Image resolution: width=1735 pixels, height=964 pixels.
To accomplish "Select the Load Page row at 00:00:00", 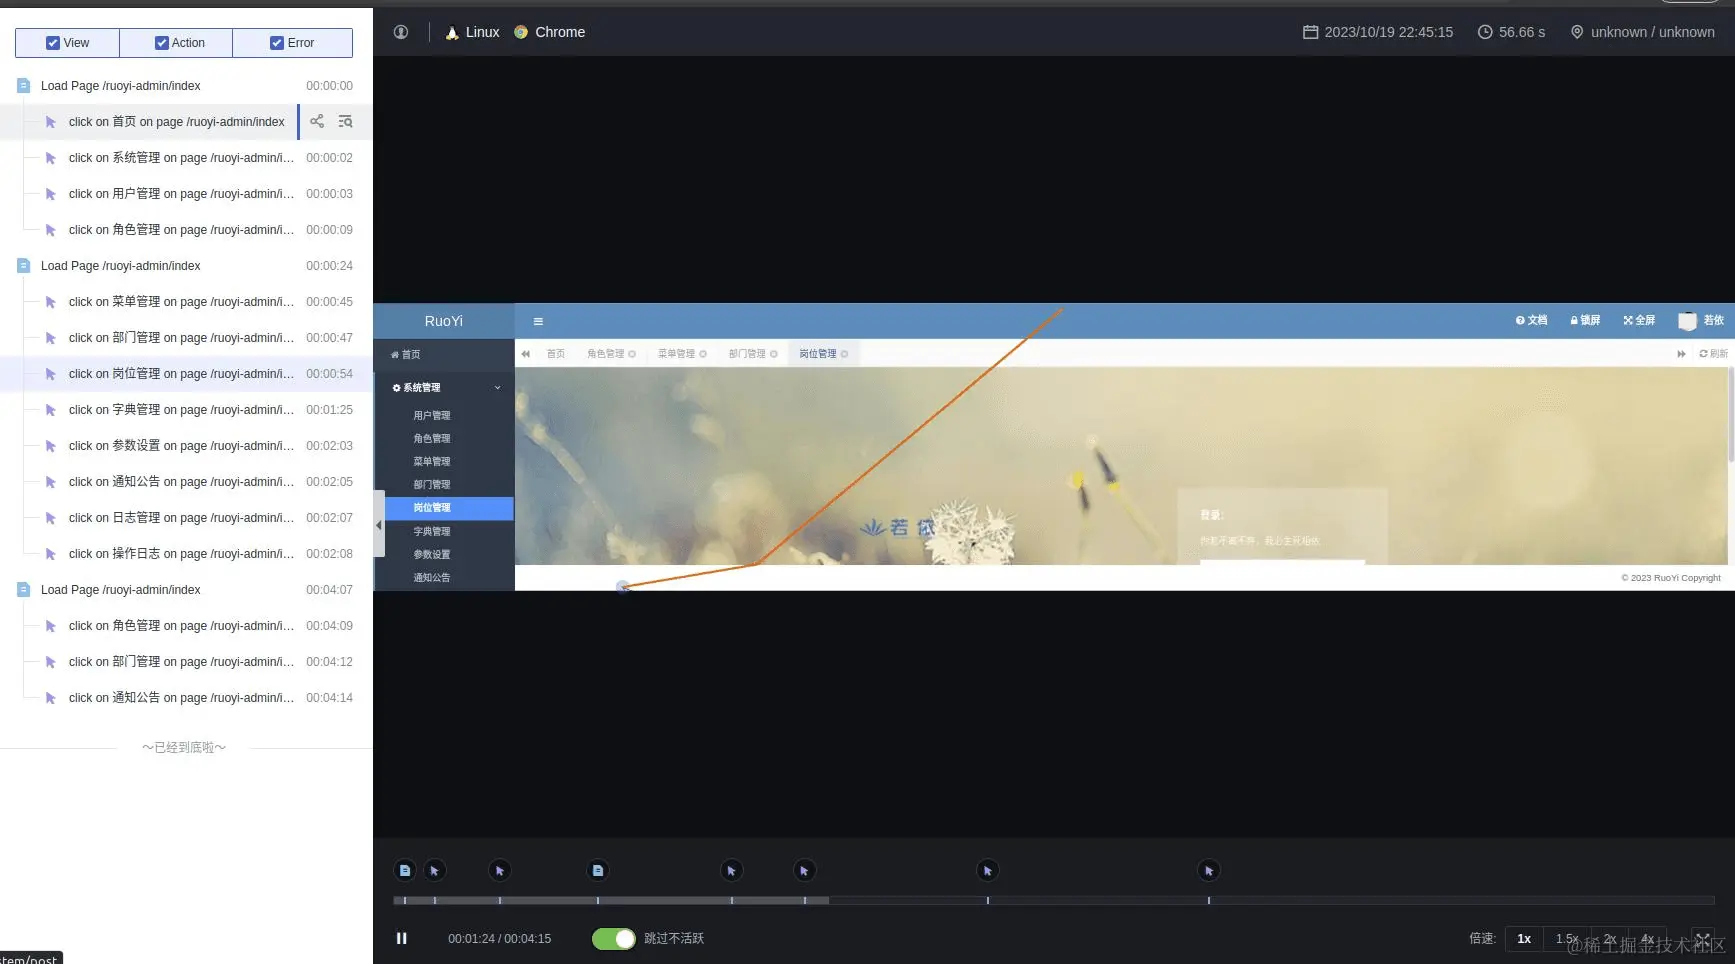I will (186, 86).
